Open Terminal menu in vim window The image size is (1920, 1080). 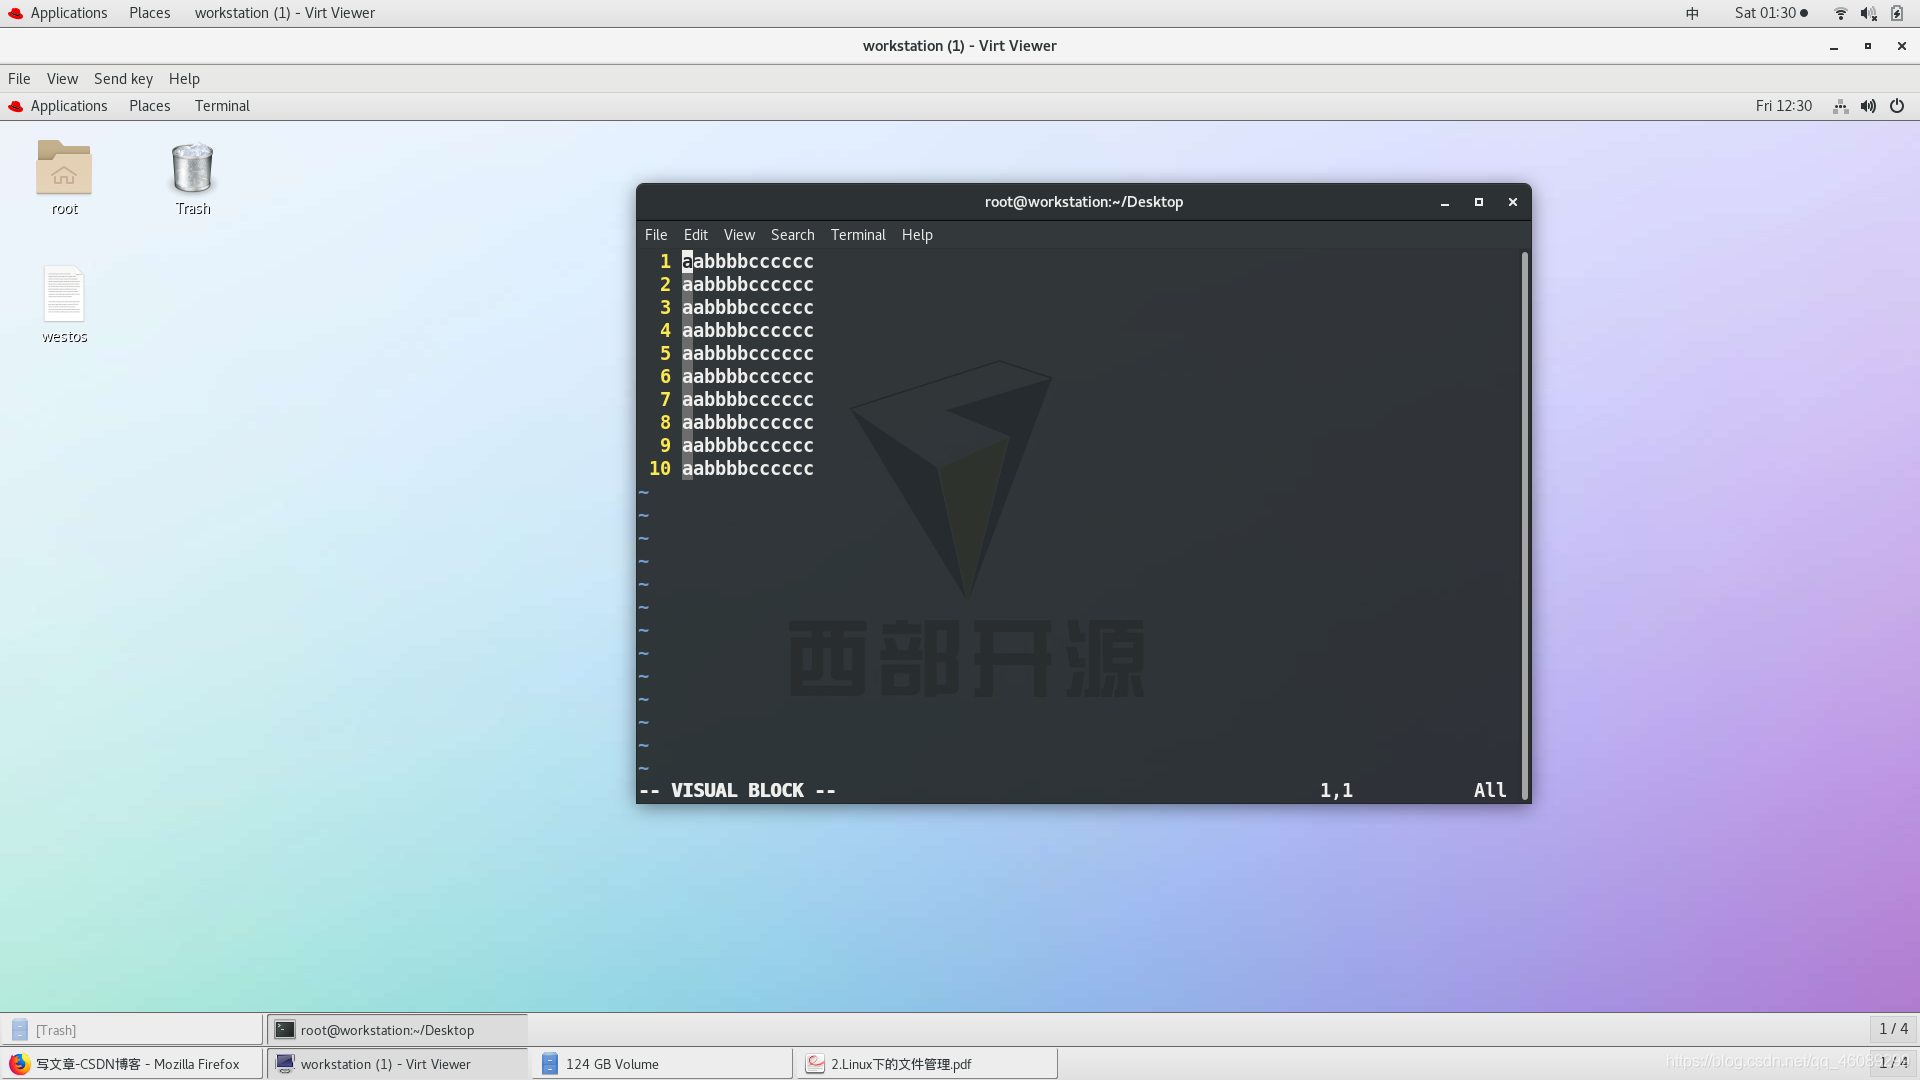(857, 235)
